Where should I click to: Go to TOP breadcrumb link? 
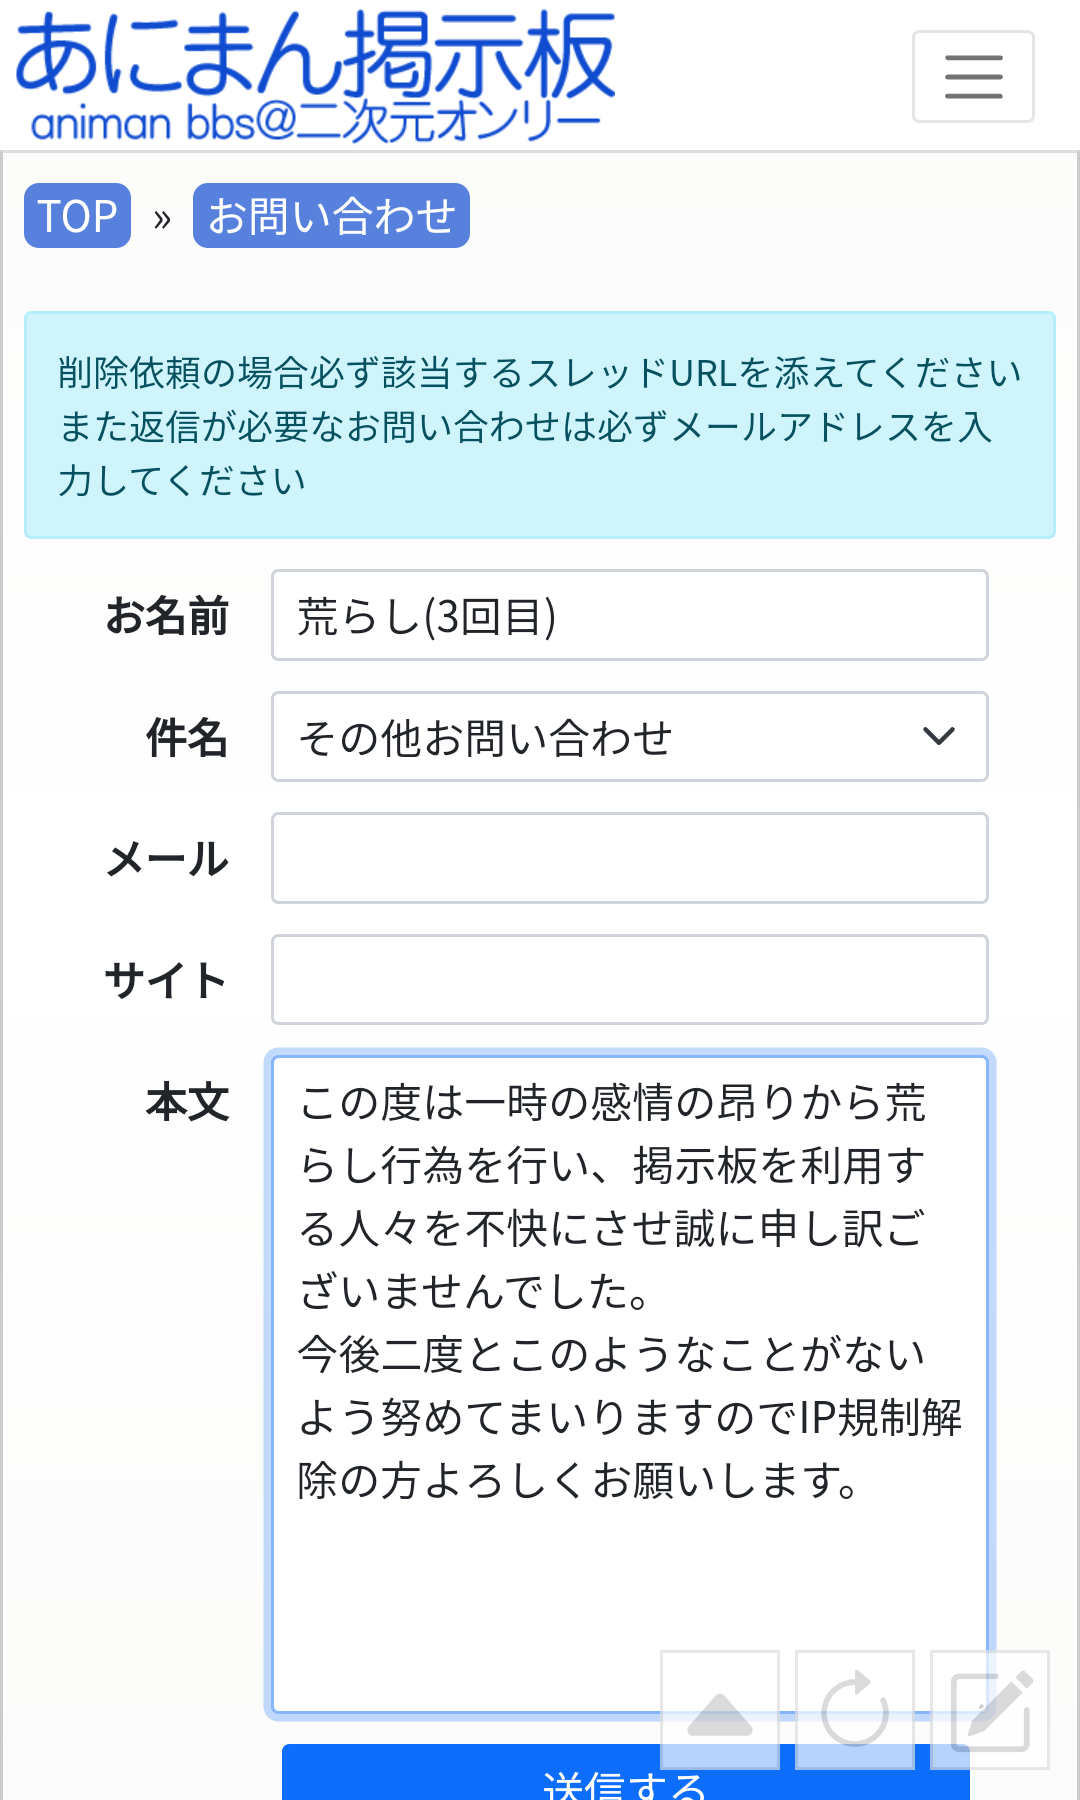(x=78, y=216)
